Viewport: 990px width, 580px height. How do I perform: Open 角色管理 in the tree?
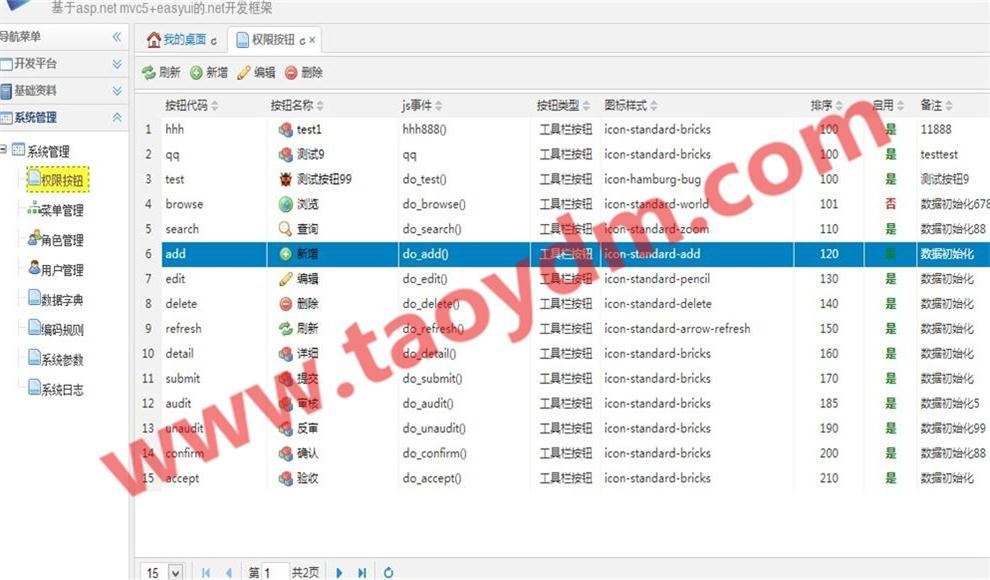click(56, 239)
